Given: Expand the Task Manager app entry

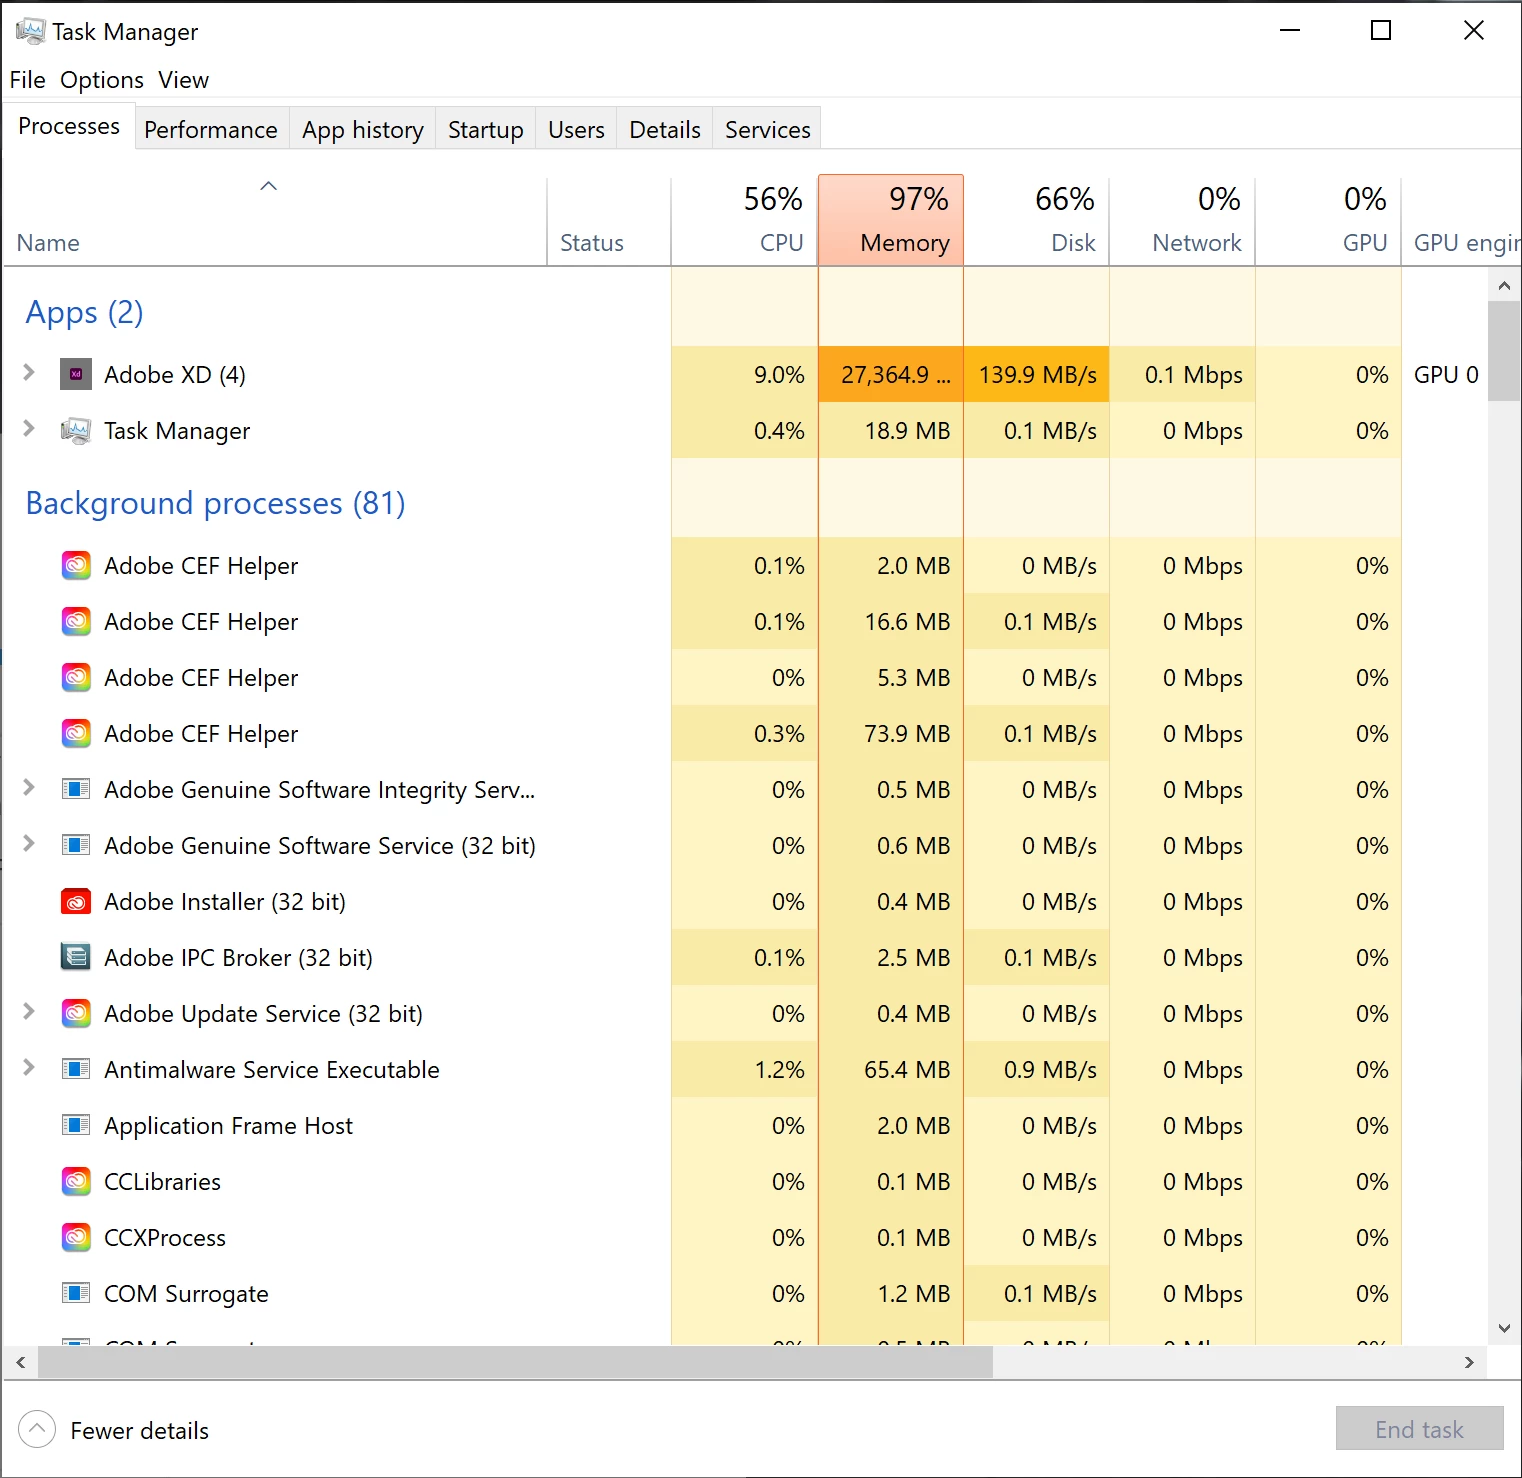Looking at the screenshot, I should pos(29,429).
